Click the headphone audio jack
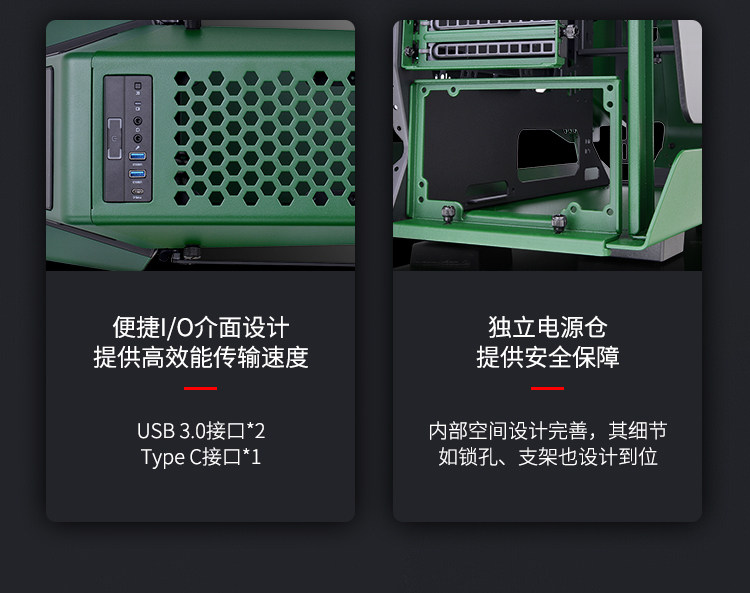Viewport: 750px width, 593px height. click(137, 121)
